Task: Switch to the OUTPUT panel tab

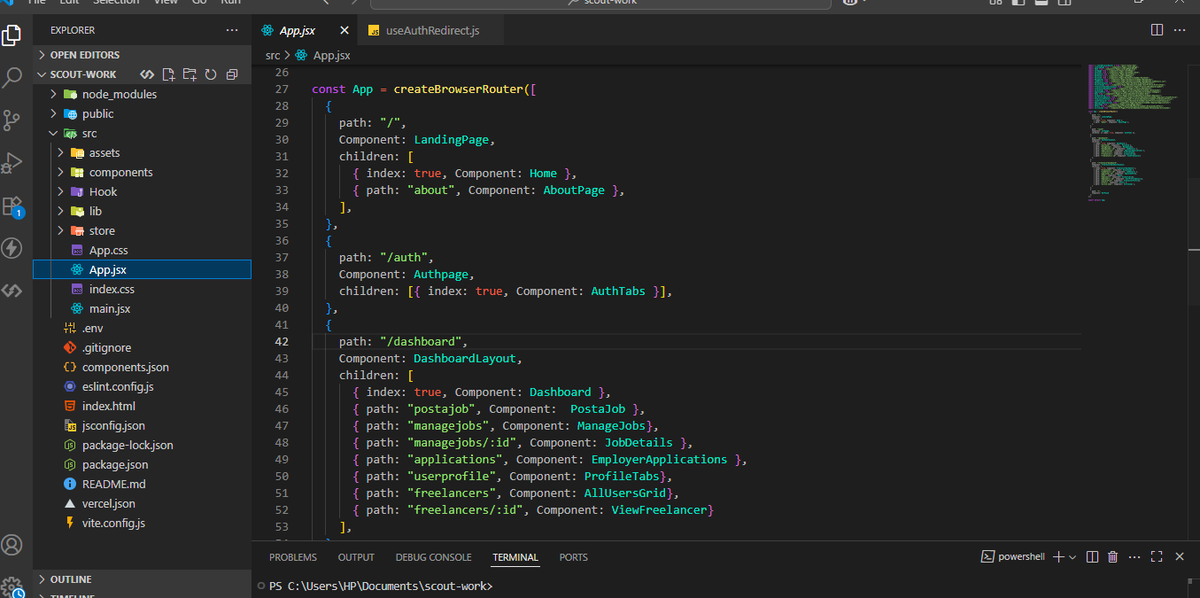Action: click(356, 557)
